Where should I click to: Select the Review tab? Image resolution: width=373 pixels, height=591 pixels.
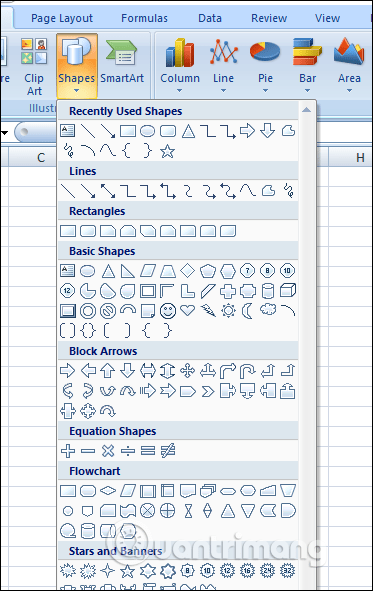tap(269, 18)
